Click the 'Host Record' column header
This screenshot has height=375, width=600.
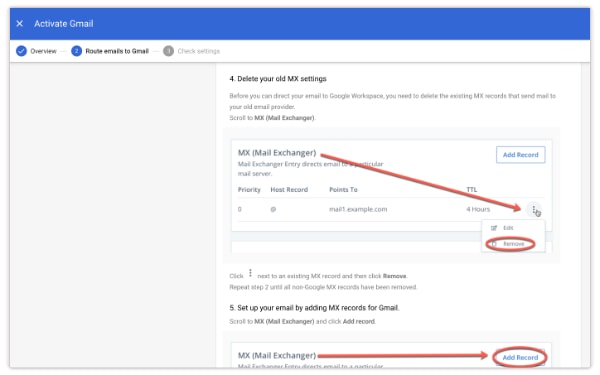[x=289, y=190]
